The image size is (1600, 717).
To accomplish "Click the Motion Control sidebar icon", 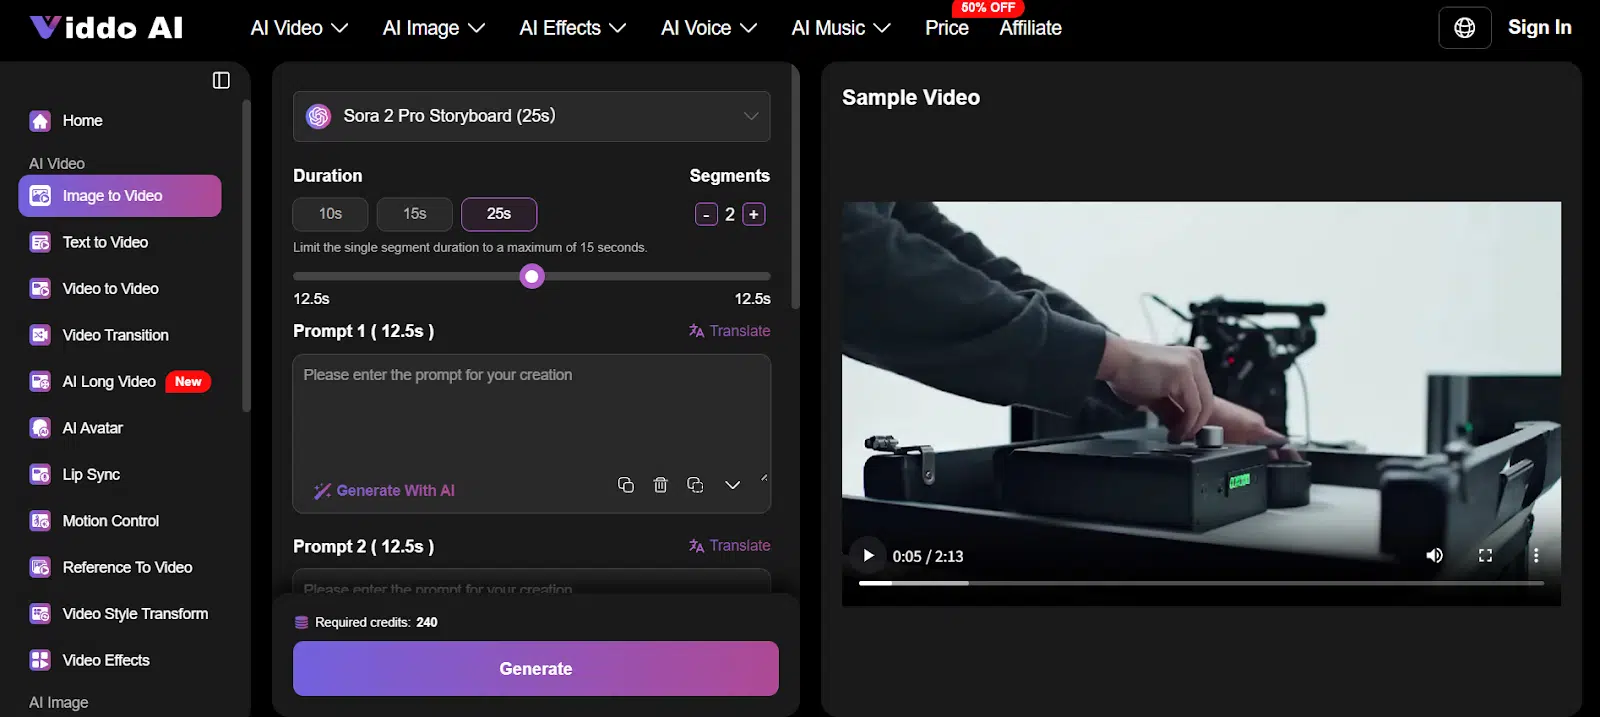I will [40, 521].
